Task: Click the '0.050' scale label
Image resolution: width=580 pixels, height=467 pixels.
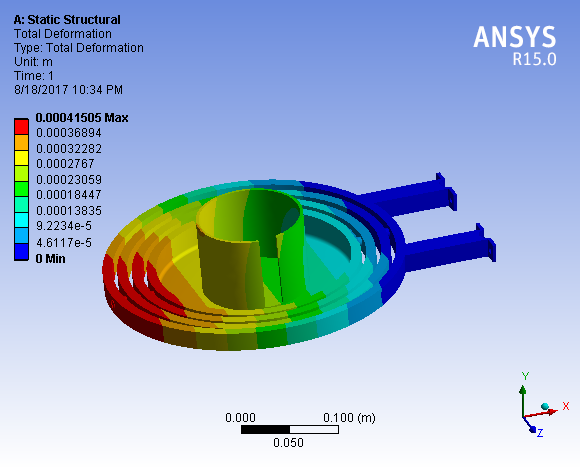Action: click(x=288, y=443)
